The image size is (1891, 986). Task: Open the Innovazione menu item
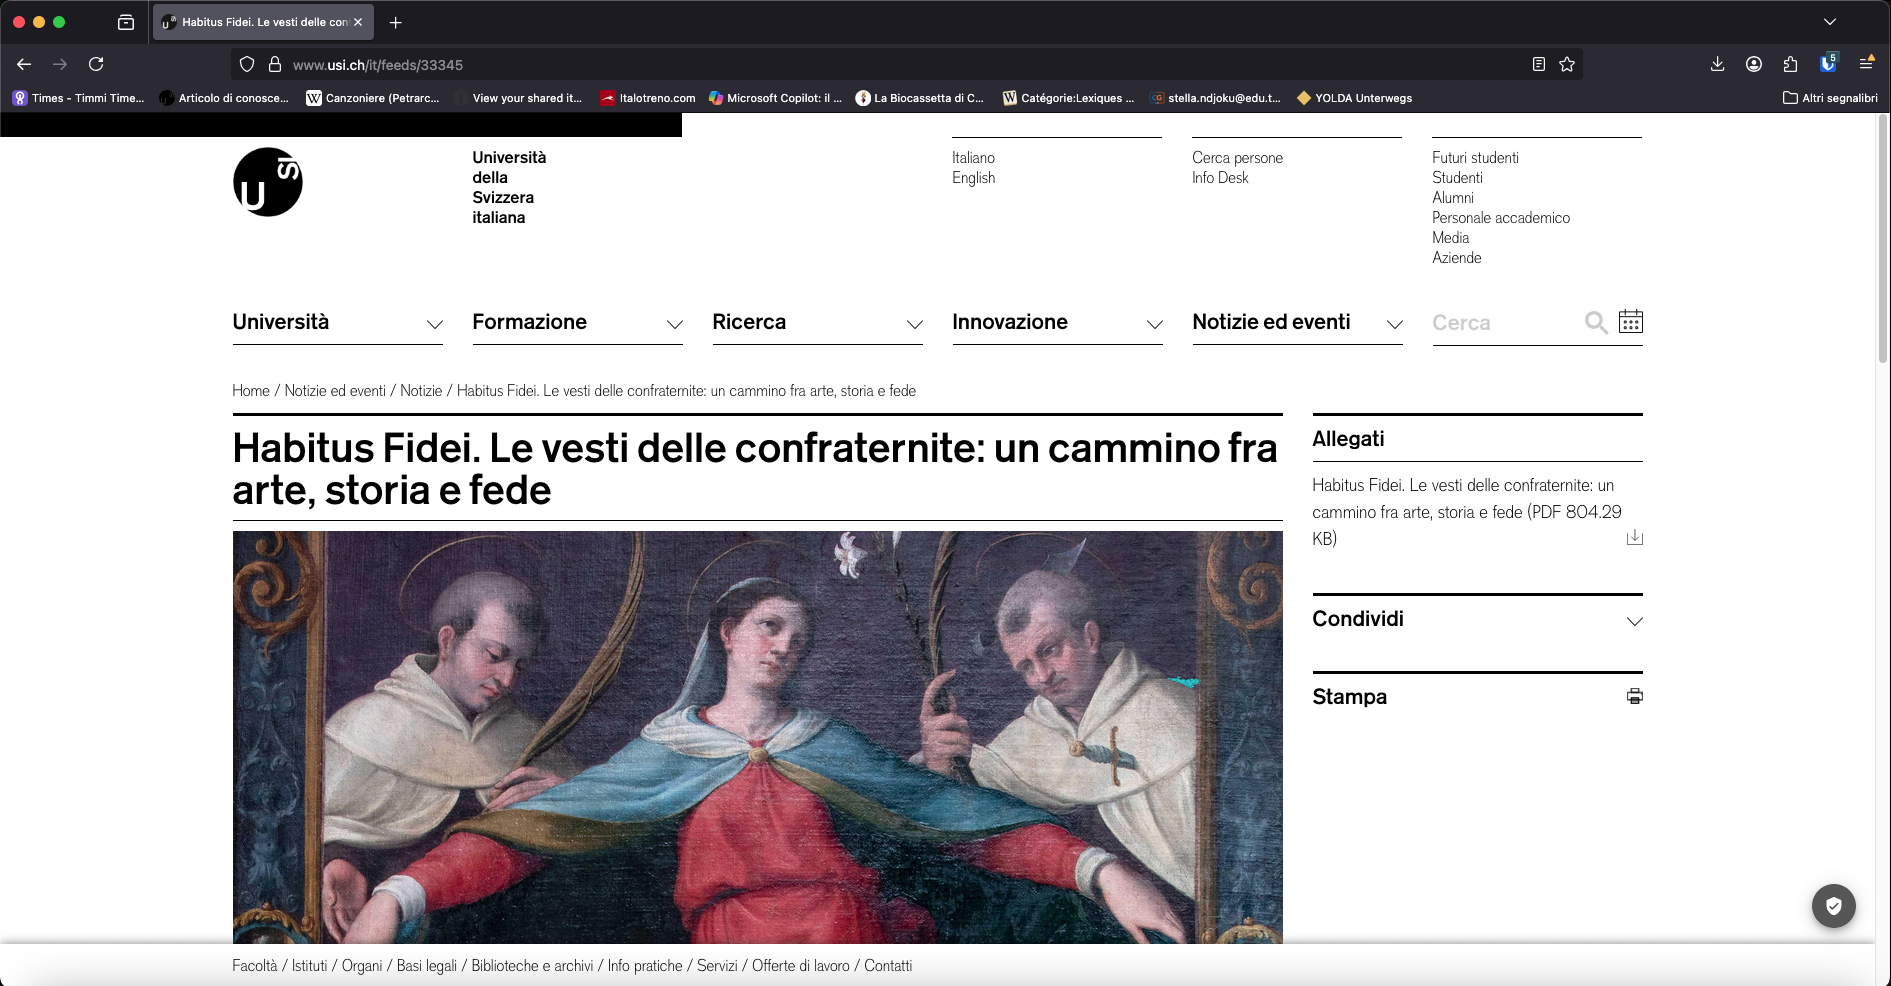(1010, 322)
